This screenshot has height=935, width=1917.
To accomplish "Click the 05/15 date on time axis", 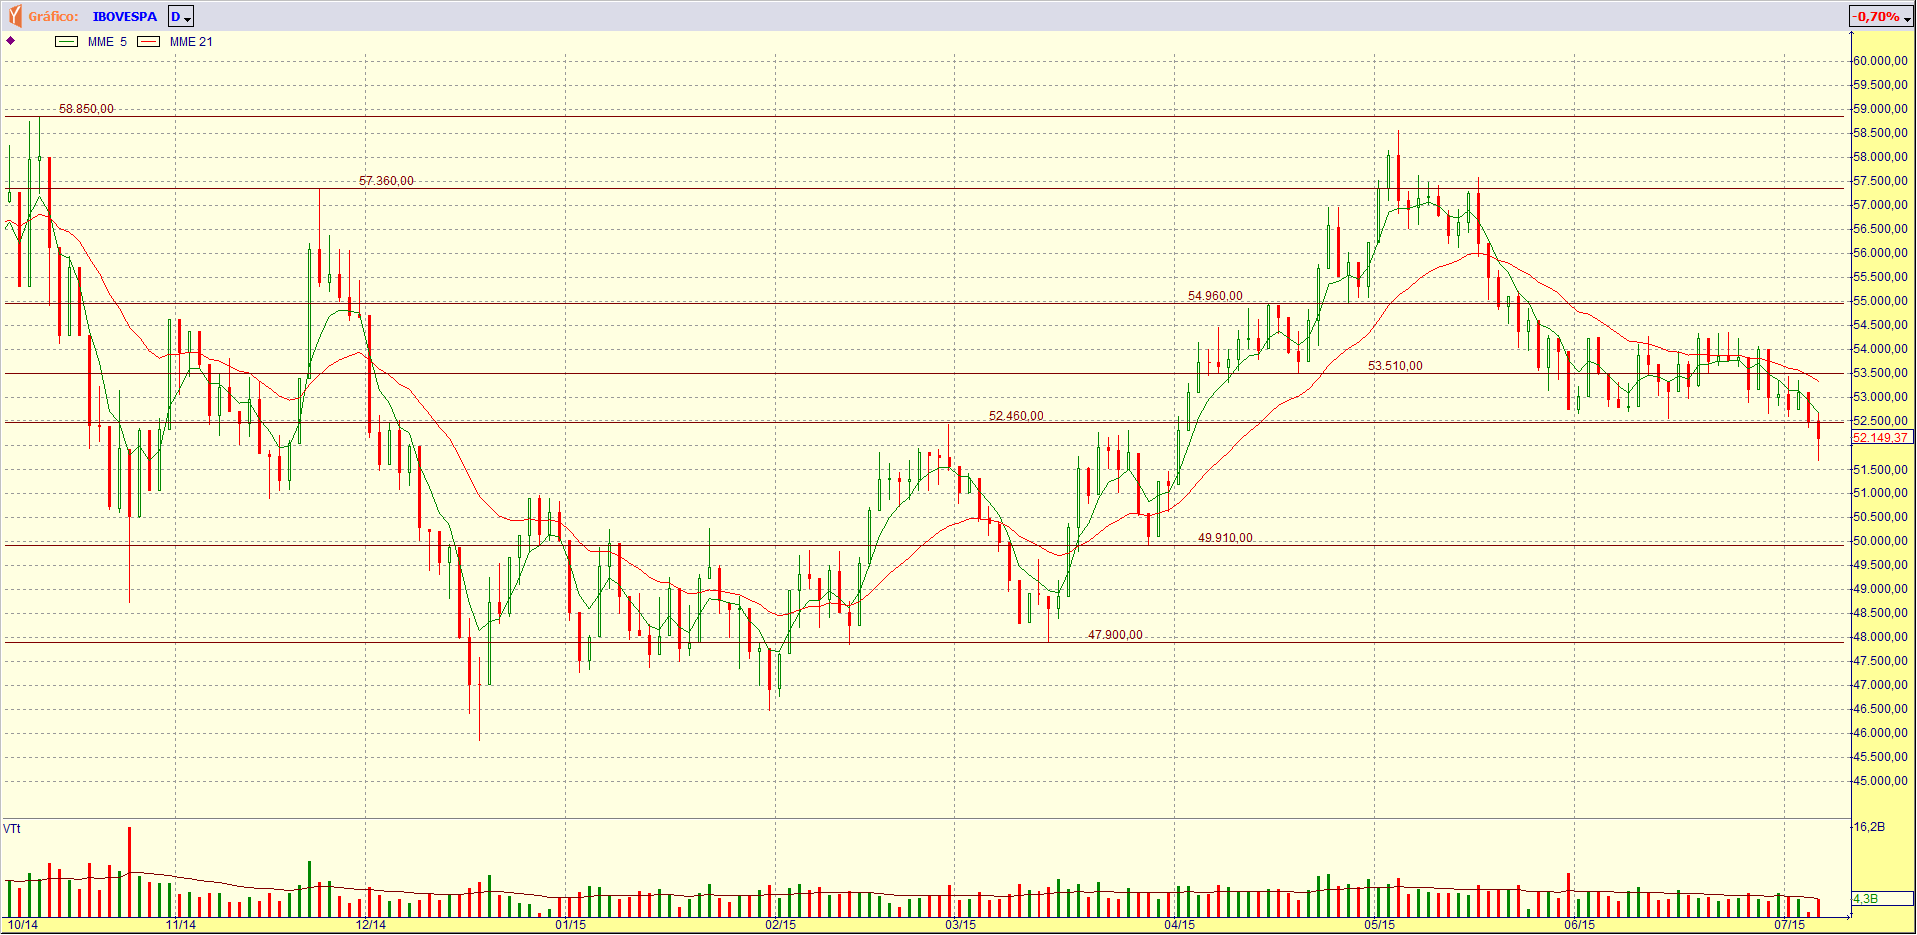I will pyautogui.click(x=1380, y=925).
